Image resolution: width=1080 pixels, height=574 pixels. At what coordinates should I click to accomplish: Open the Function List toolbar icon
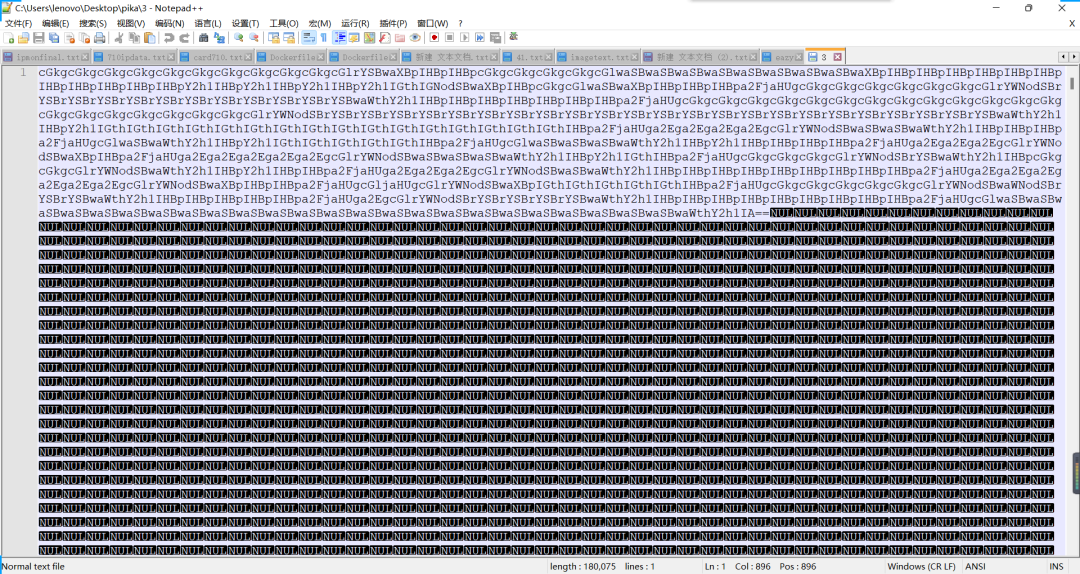pyautogui.click(x=384, y=38)
